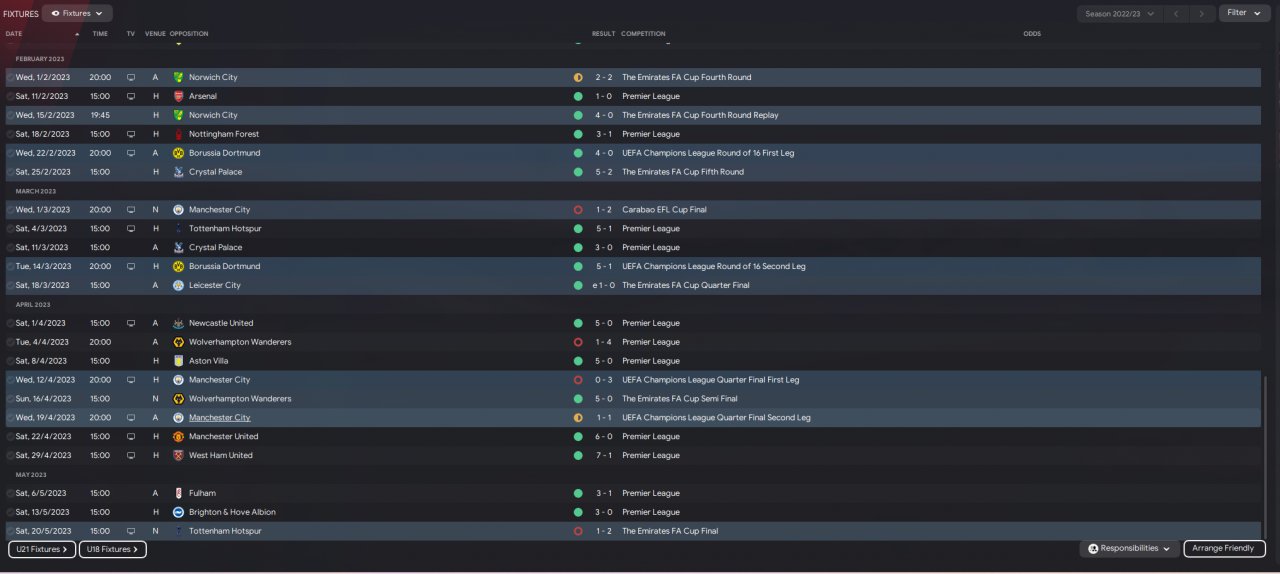1280x574 pixels.
Task: Toggle the row checkmark for Sat, 11/2/2023
Action: (x=11, y=97)
